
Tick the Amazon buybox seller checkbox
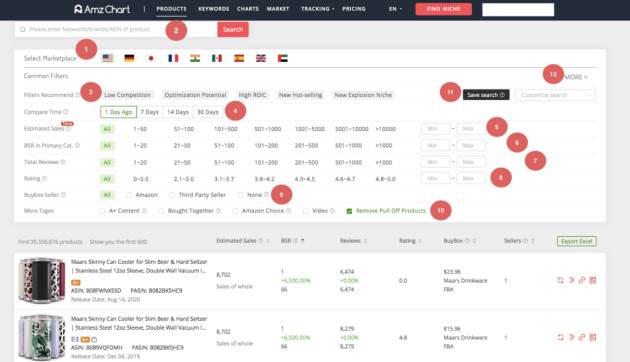(129, 195)
